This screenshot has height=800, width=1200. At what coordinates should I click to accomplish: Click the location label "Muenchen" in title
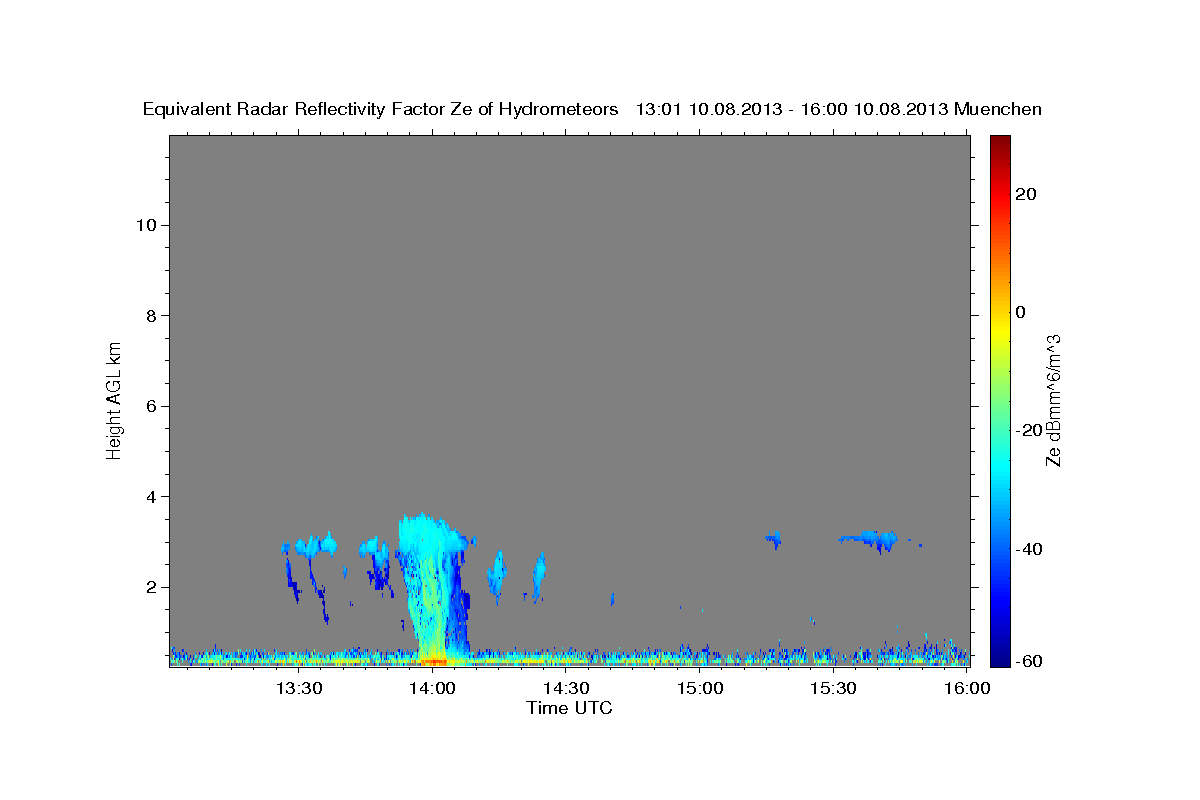[x=998, y=109]
